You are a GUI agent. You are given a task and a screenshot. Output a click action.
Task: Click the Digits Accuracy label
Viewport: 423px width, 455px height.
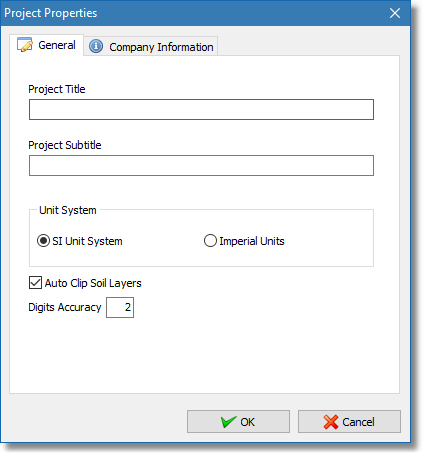pyautogui.click(x=65, y=307)
